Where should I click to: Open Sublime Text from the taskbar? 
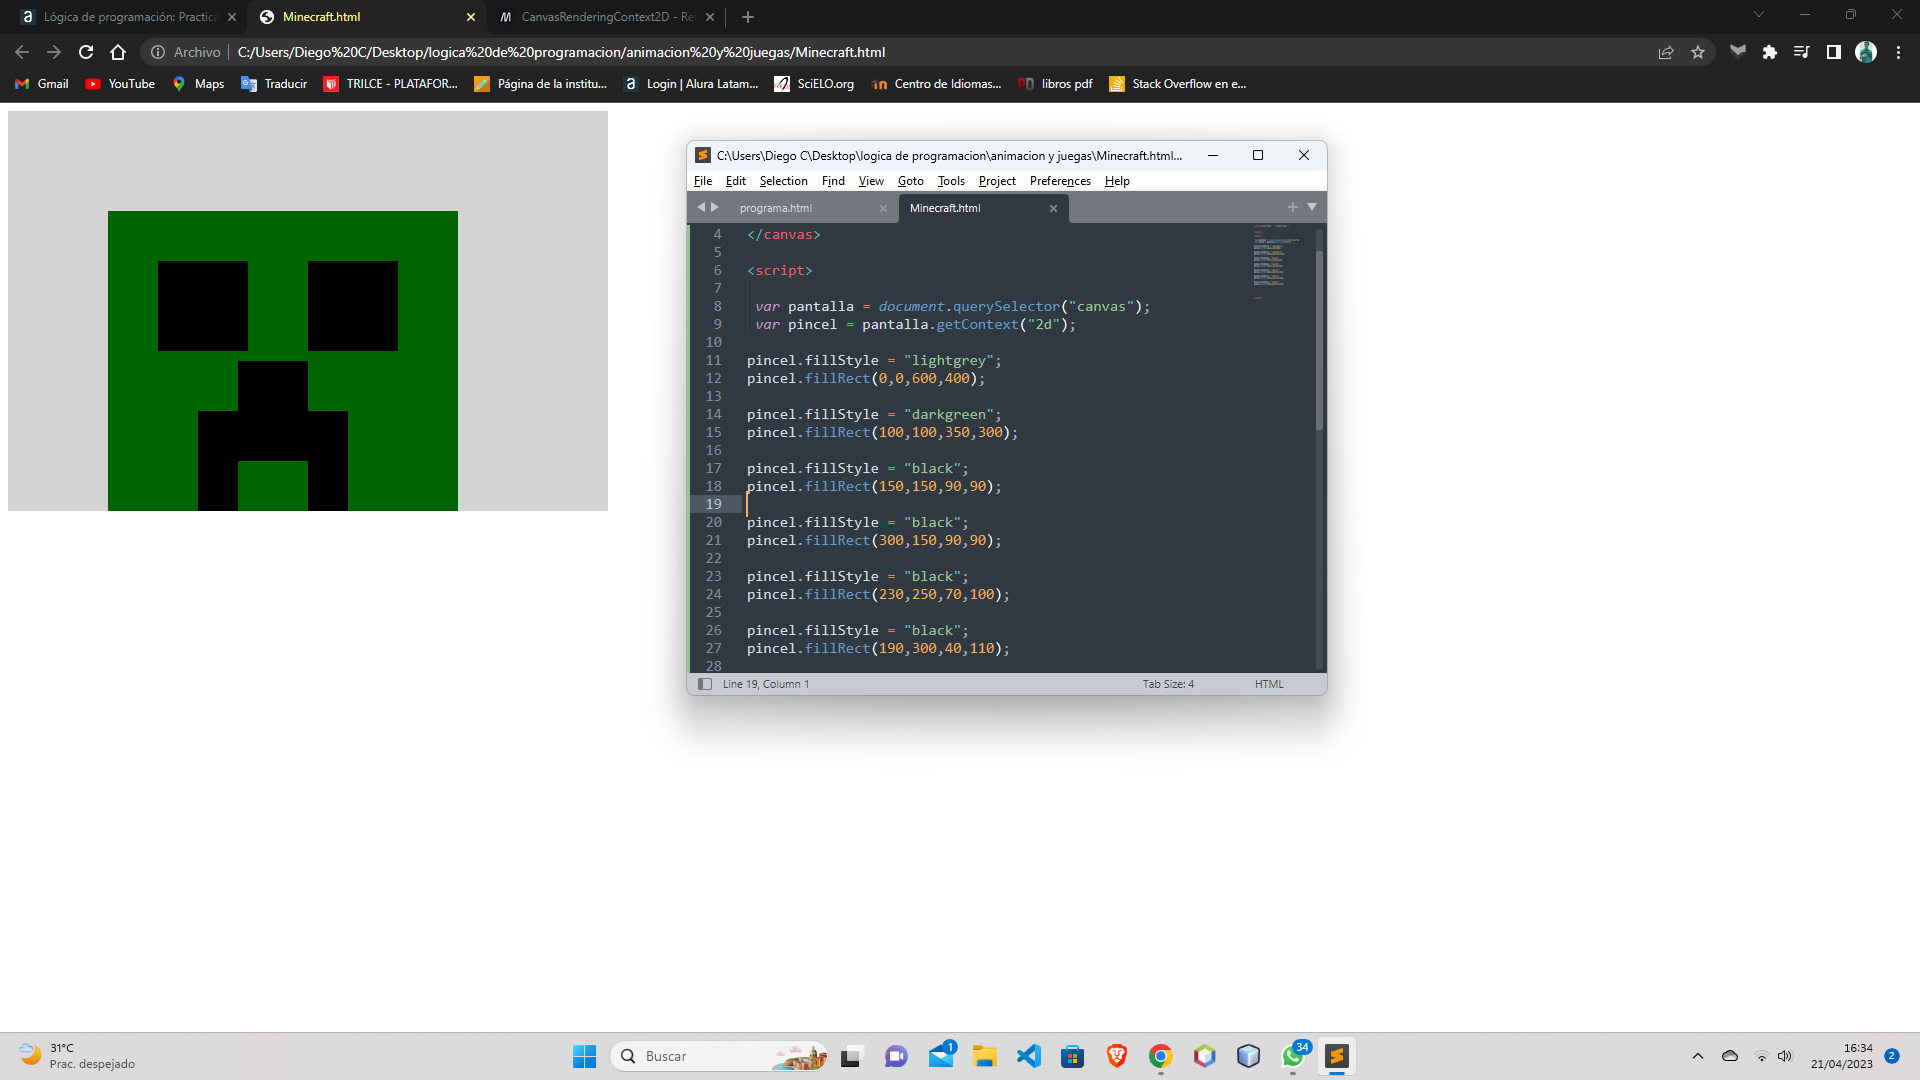click(x=1337, y=1056)
